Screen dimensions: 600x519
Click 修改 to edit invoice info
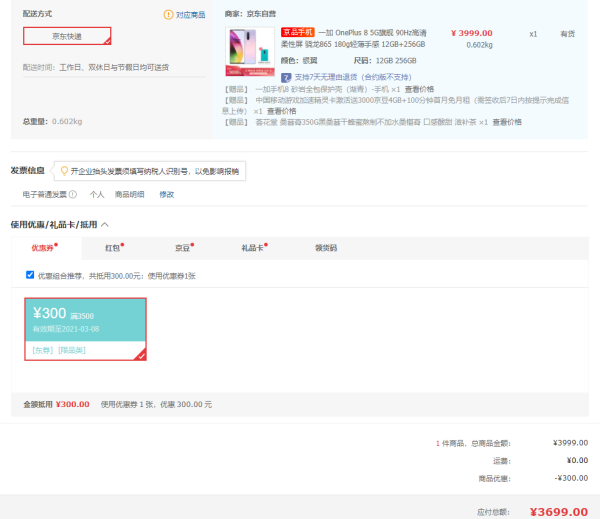point(166,194)
